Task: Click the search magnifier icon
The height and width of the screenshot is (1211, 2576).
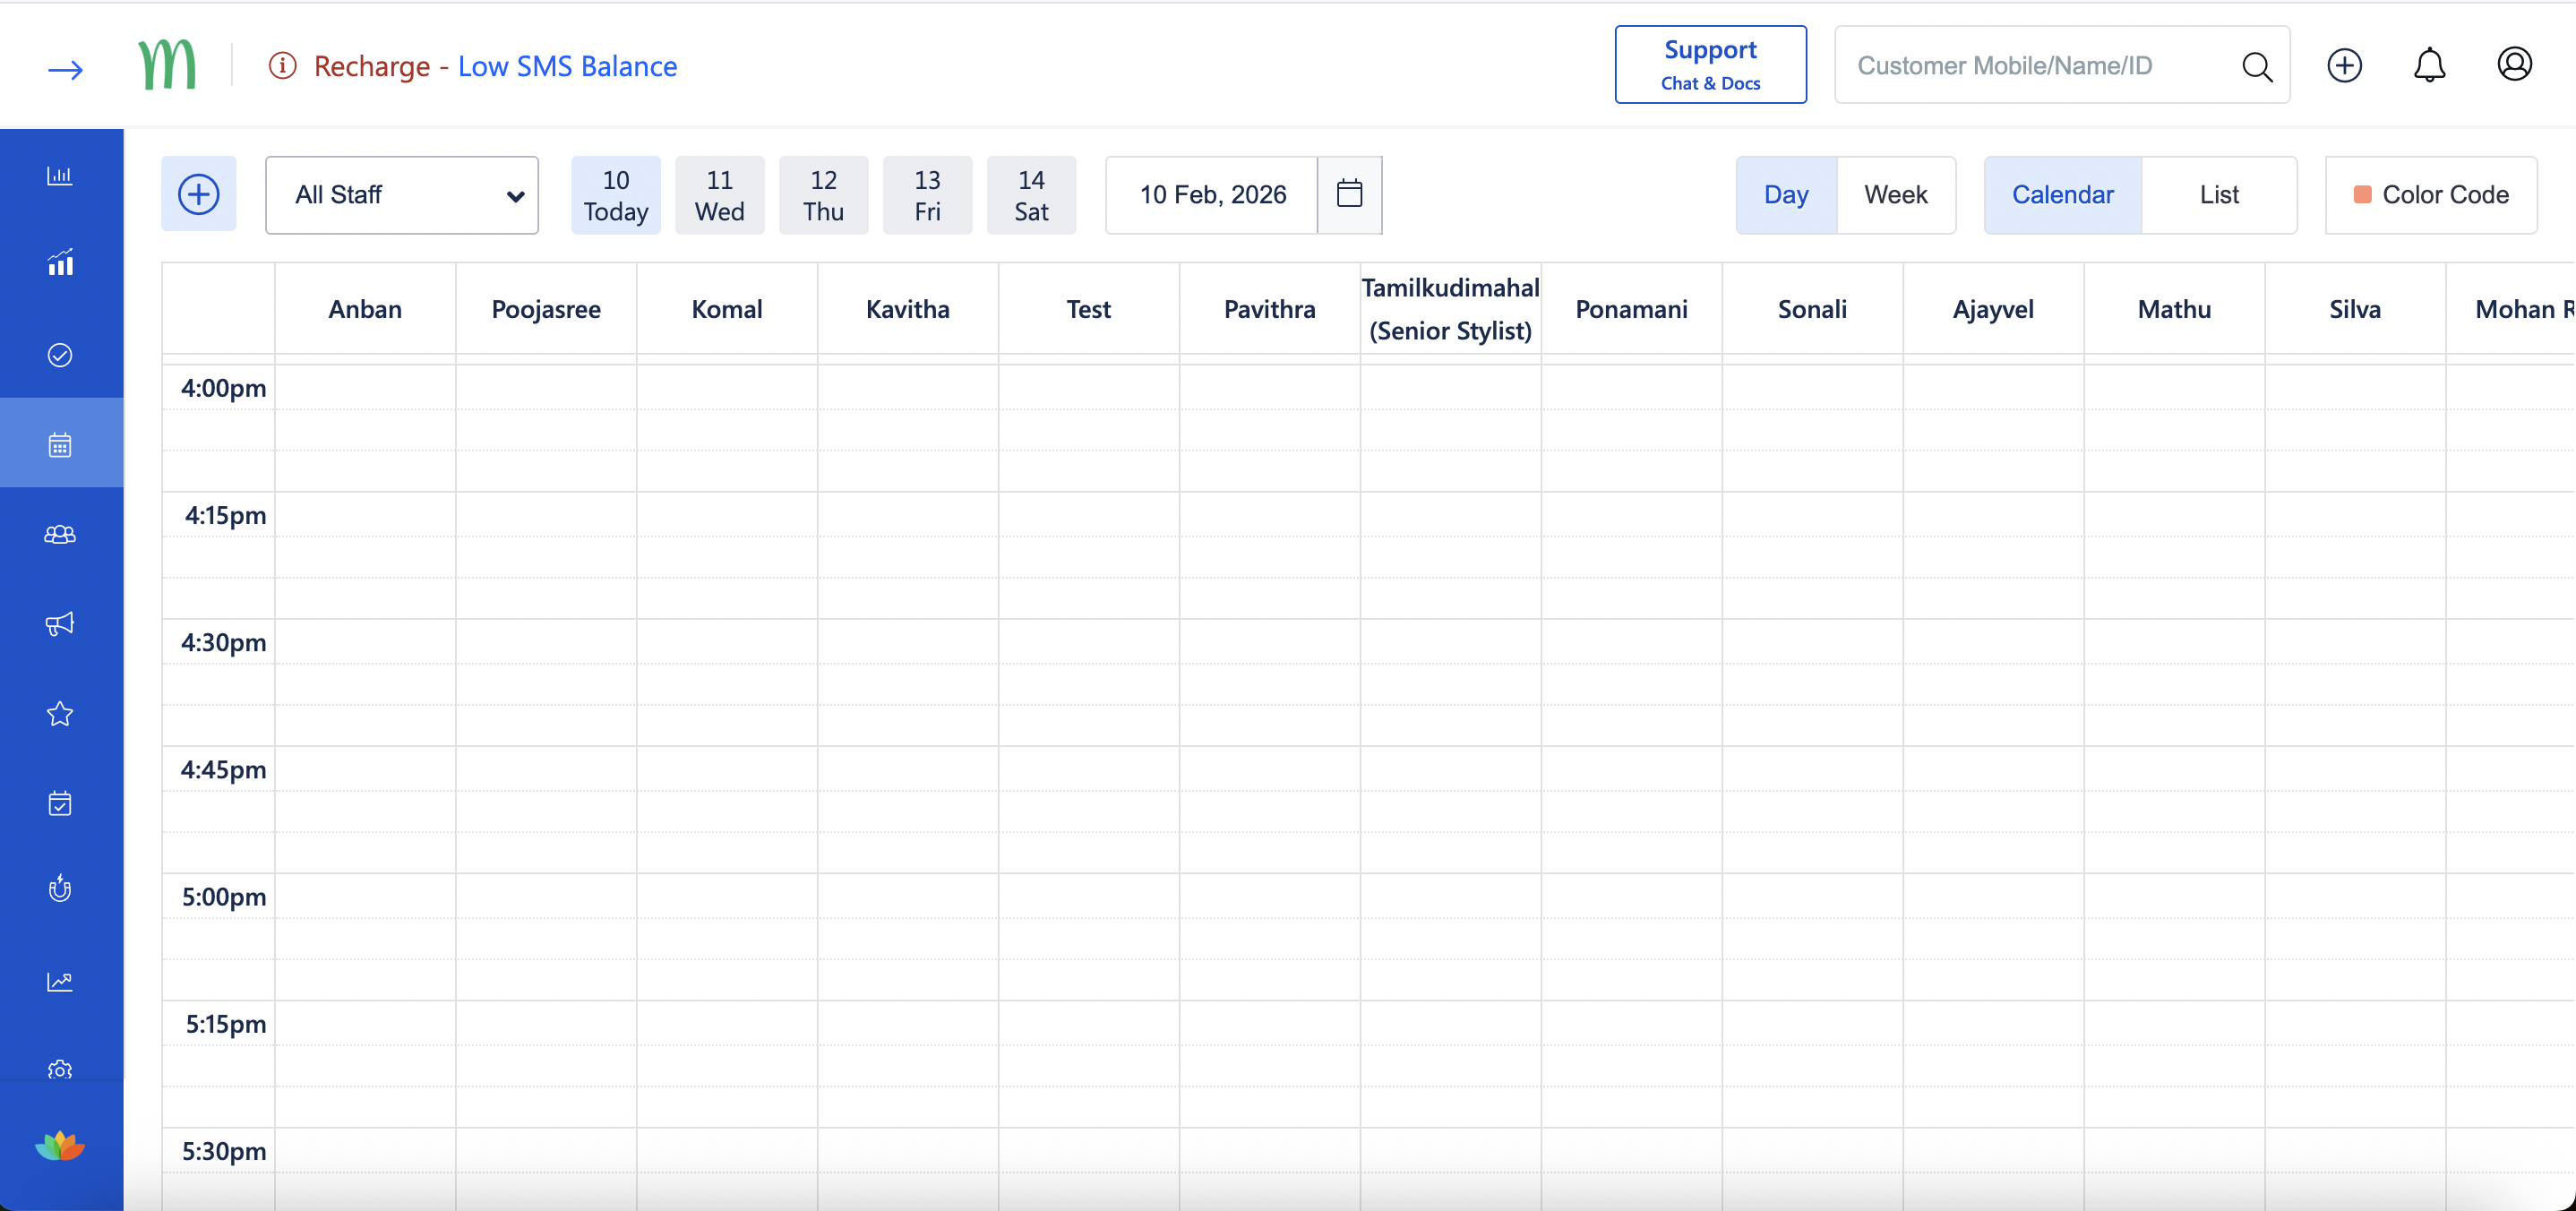Action: click(2256, 66)
